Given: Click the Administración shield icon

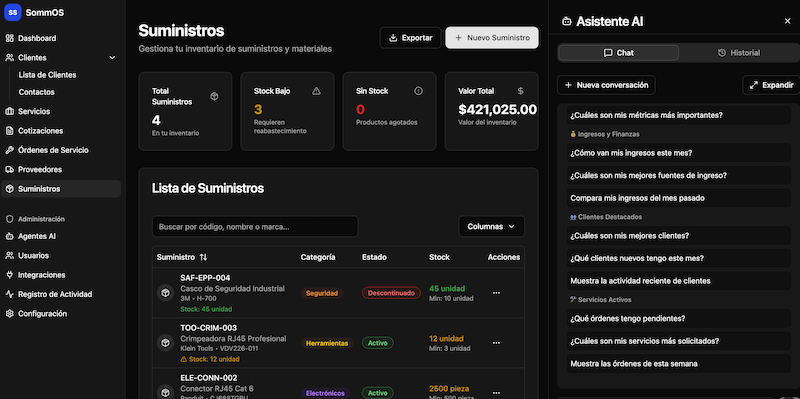Looking at the screenshot, I should coord(9,219).
